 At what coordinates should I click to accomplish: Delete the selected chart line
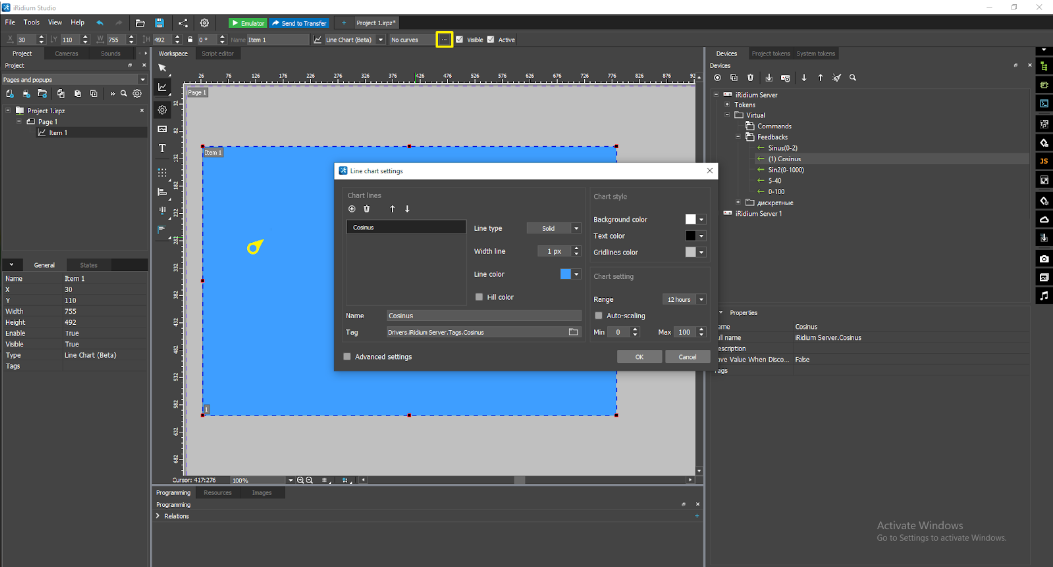tap(366, 209)
